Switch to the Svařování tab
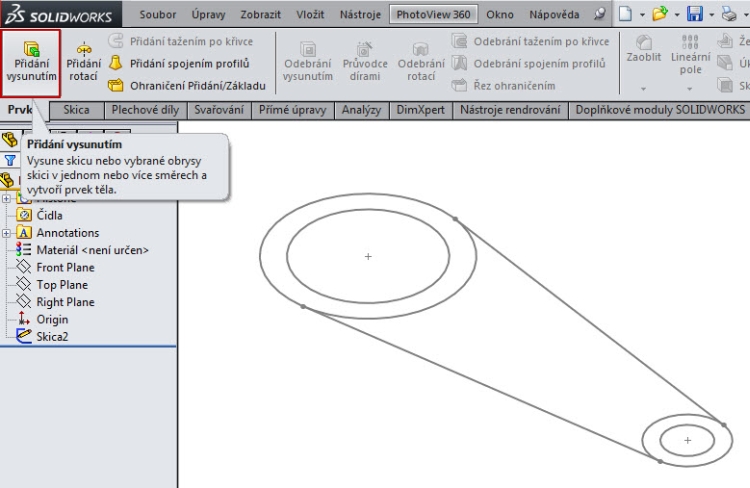The image size is (750, 488). point(219,110)
